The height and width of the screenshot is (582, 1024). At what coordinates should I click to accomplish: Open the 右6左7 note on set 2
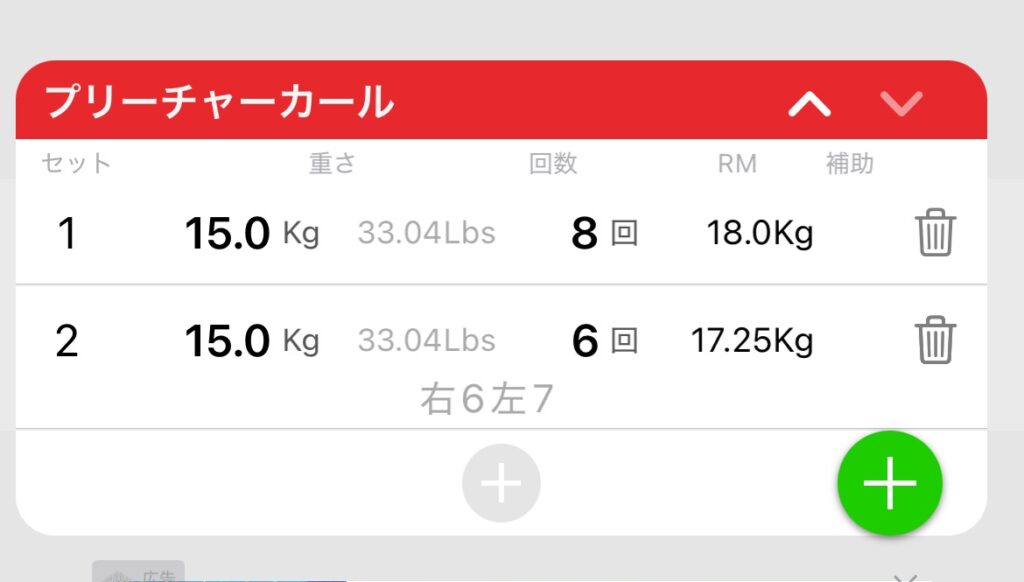click(x=487, y=399)
